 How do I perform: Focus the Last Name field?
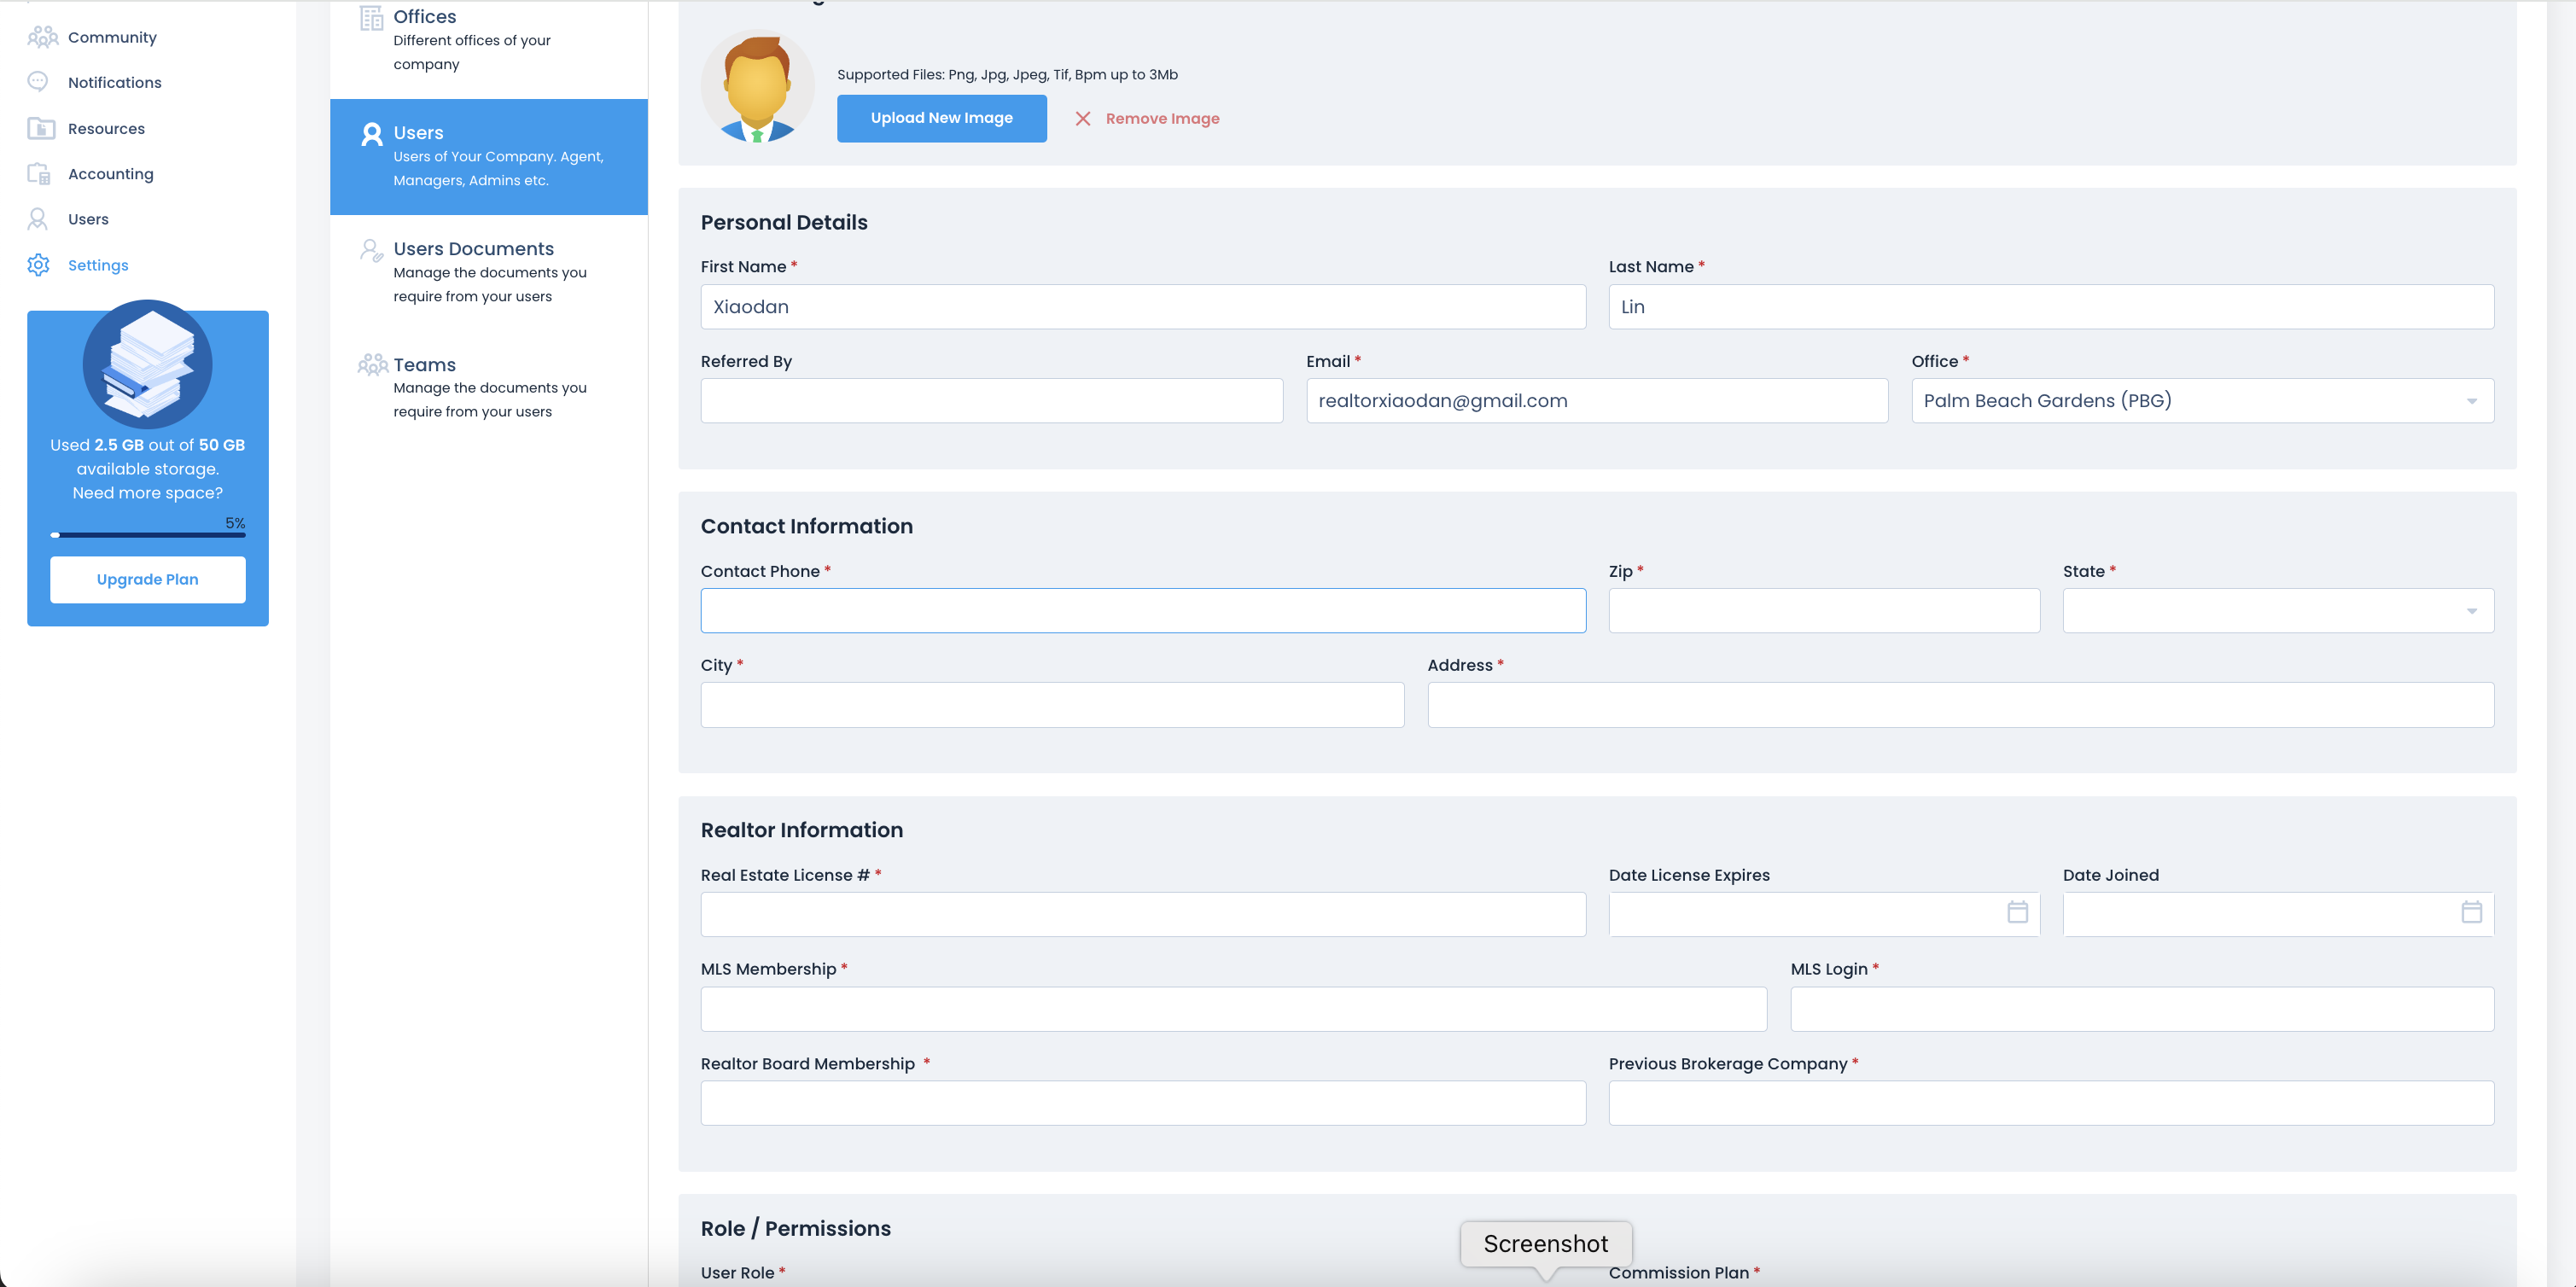2051,307
